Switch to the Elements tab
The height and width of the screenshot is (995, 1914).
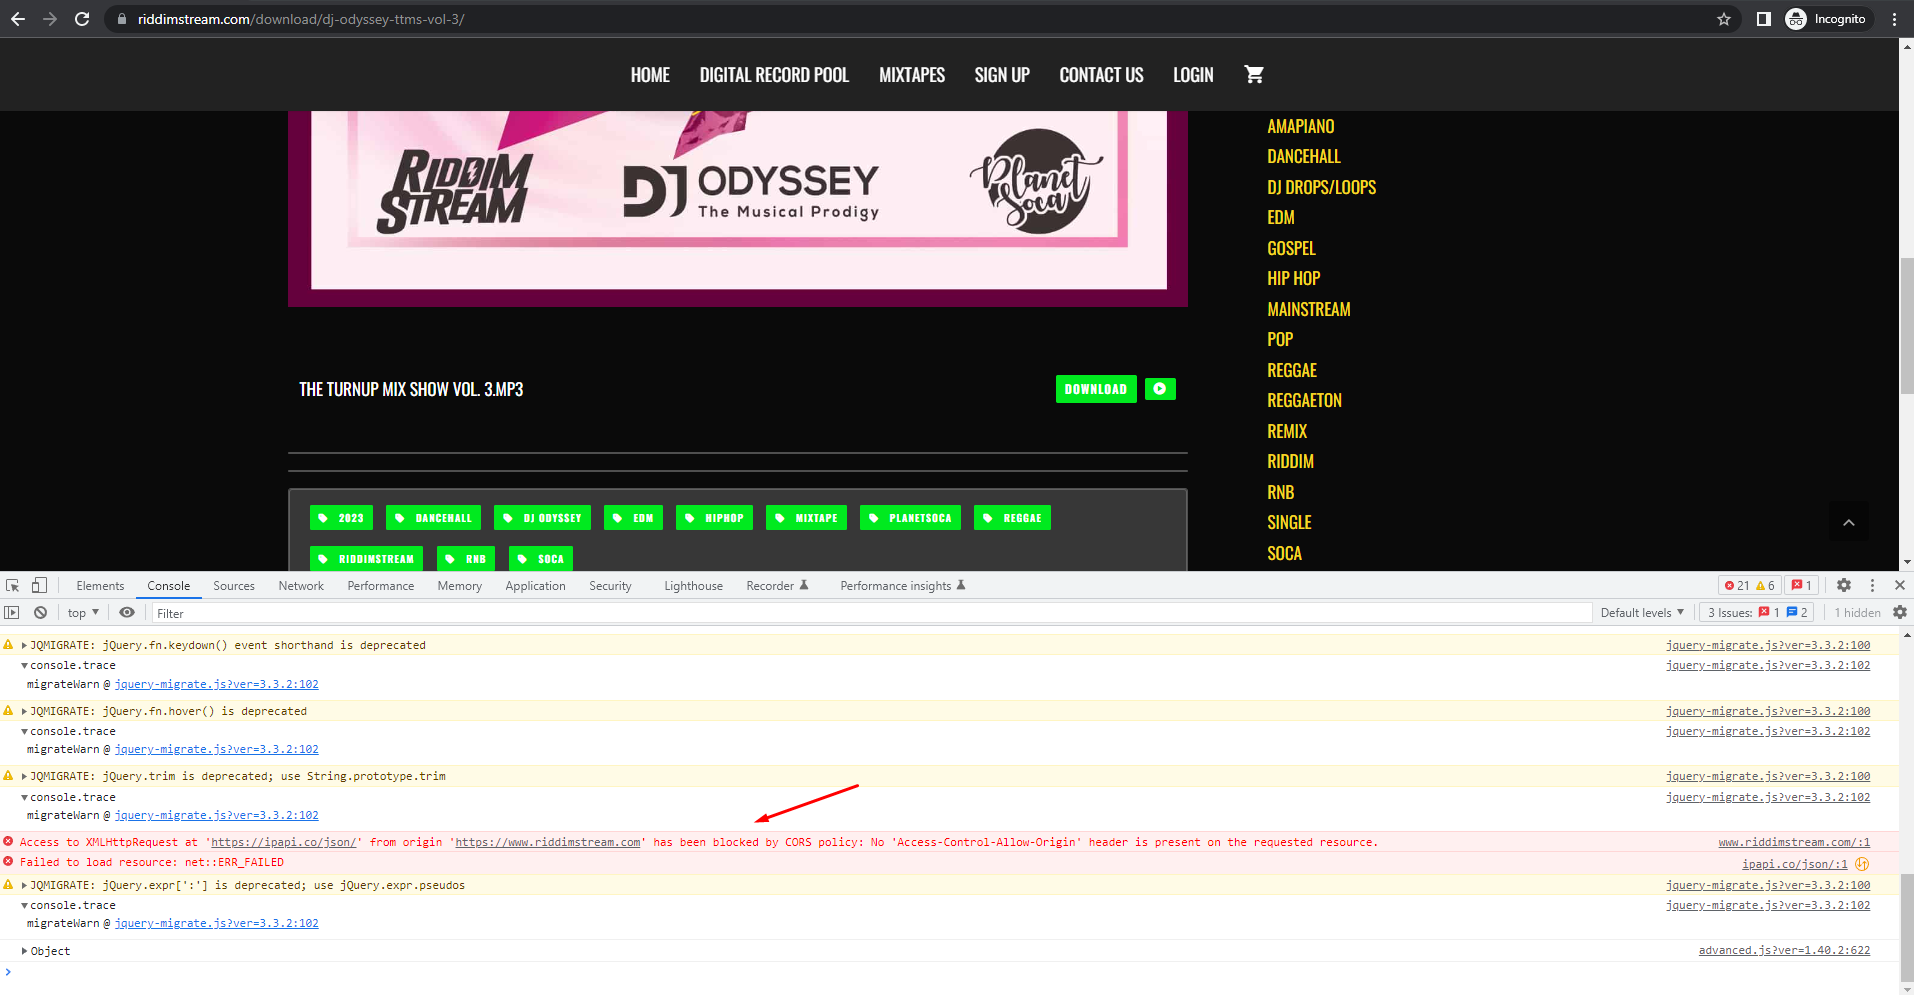click(x=100, y=586)
